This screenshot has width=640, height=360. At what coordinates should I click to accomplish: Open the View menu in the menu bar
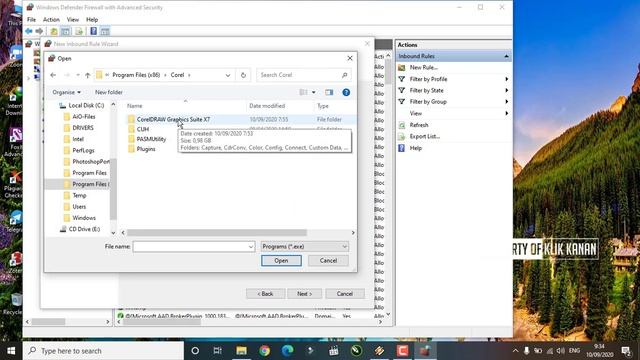[x=73, y=20]
